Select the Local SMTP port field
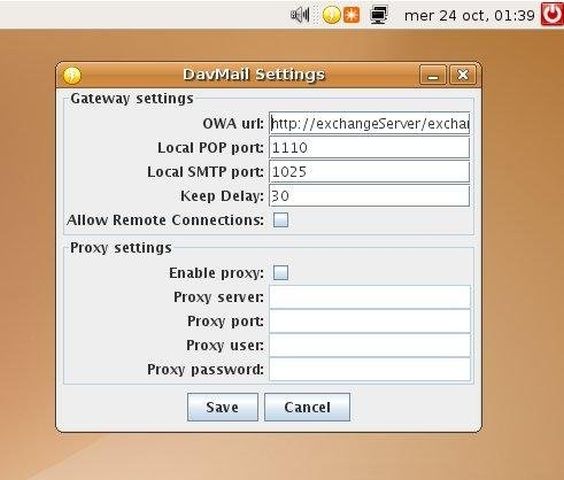Screen dimensions: 564x480 (x=369, y=172)
